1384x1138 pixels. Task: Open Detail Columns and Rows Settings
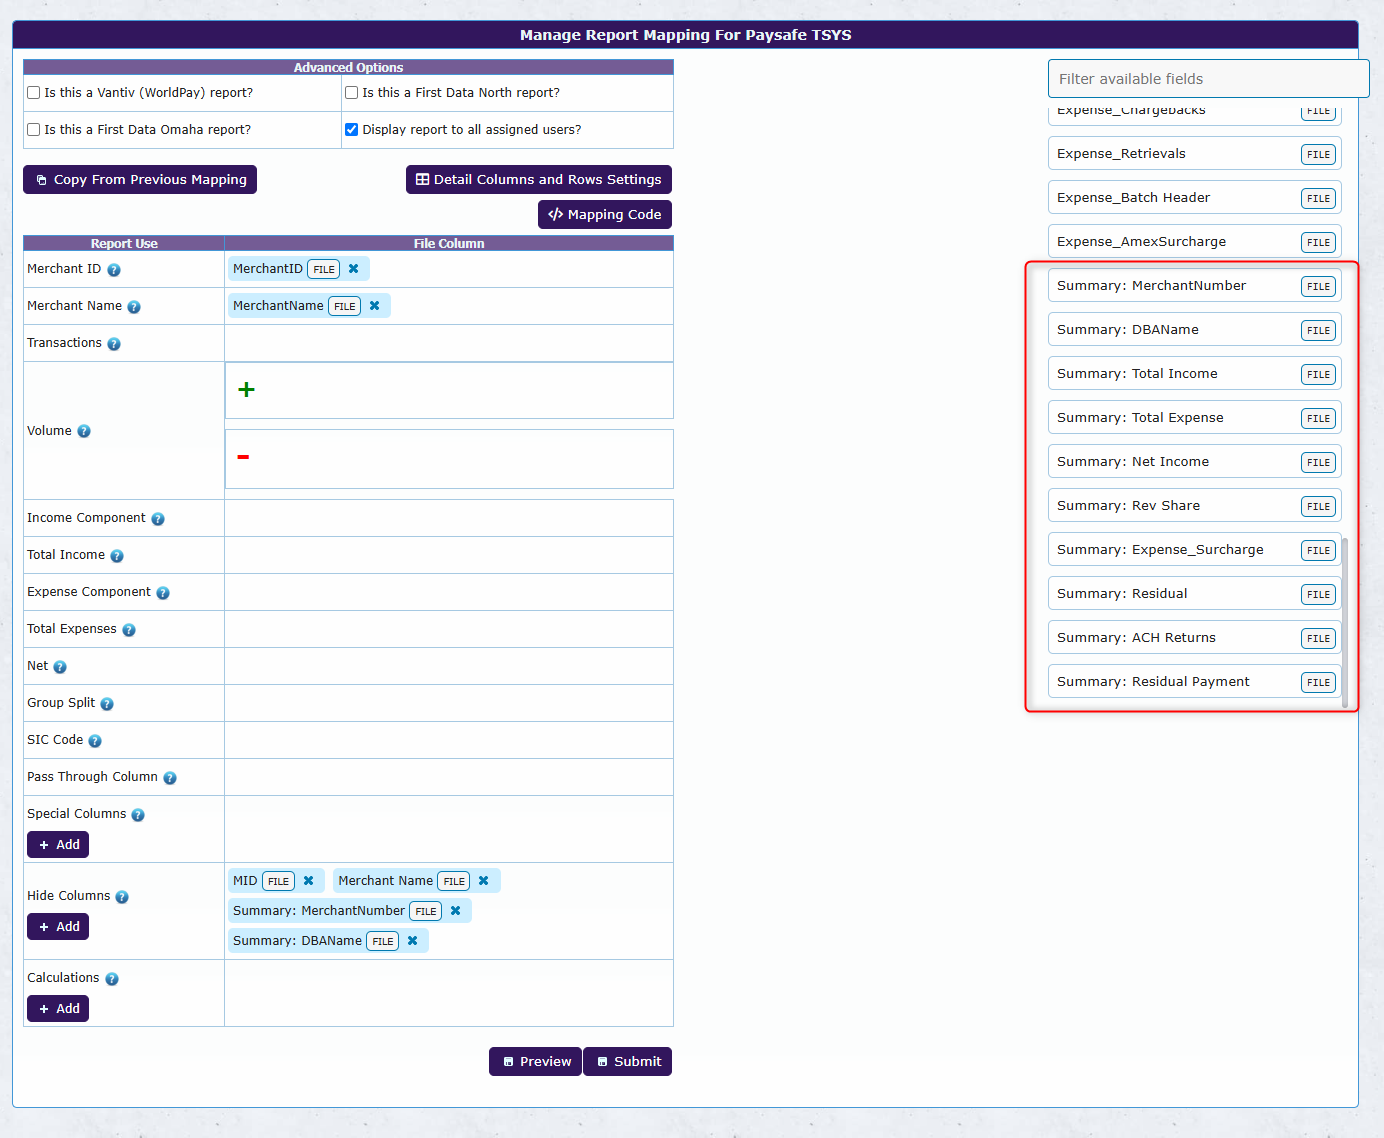[539, 180]
